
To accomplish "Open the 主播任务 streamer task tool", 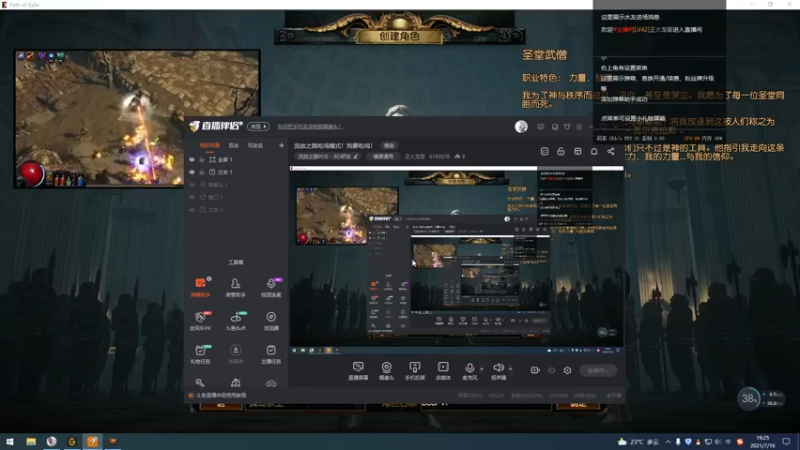I will tap(271, 354).
